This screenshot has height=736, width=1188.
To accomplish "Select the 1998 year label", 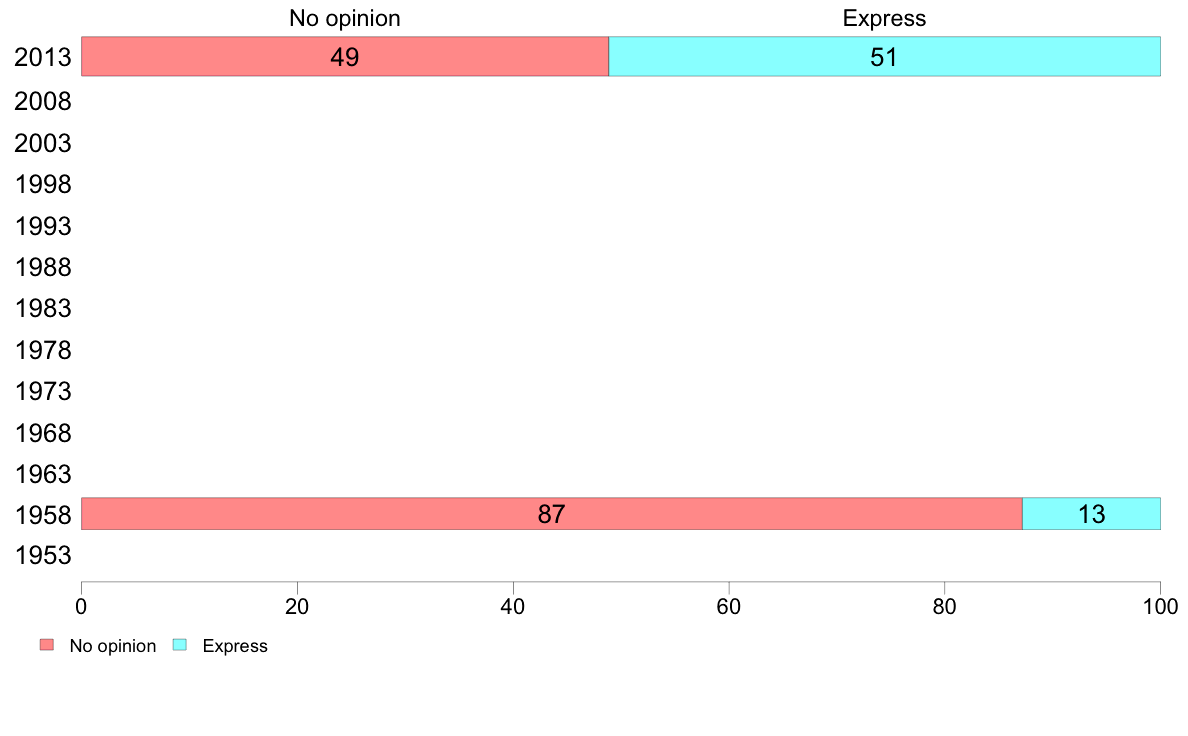I will coord(42,184).
